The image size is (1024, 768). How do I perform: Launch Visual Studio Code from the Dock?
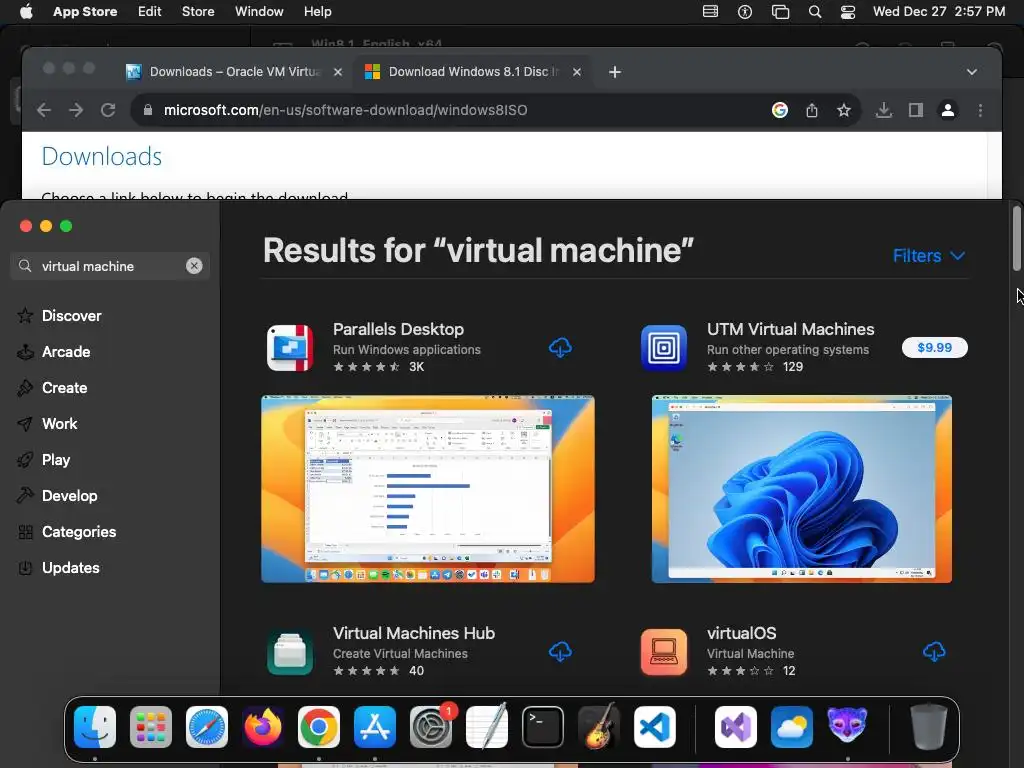tap(655, 727)
